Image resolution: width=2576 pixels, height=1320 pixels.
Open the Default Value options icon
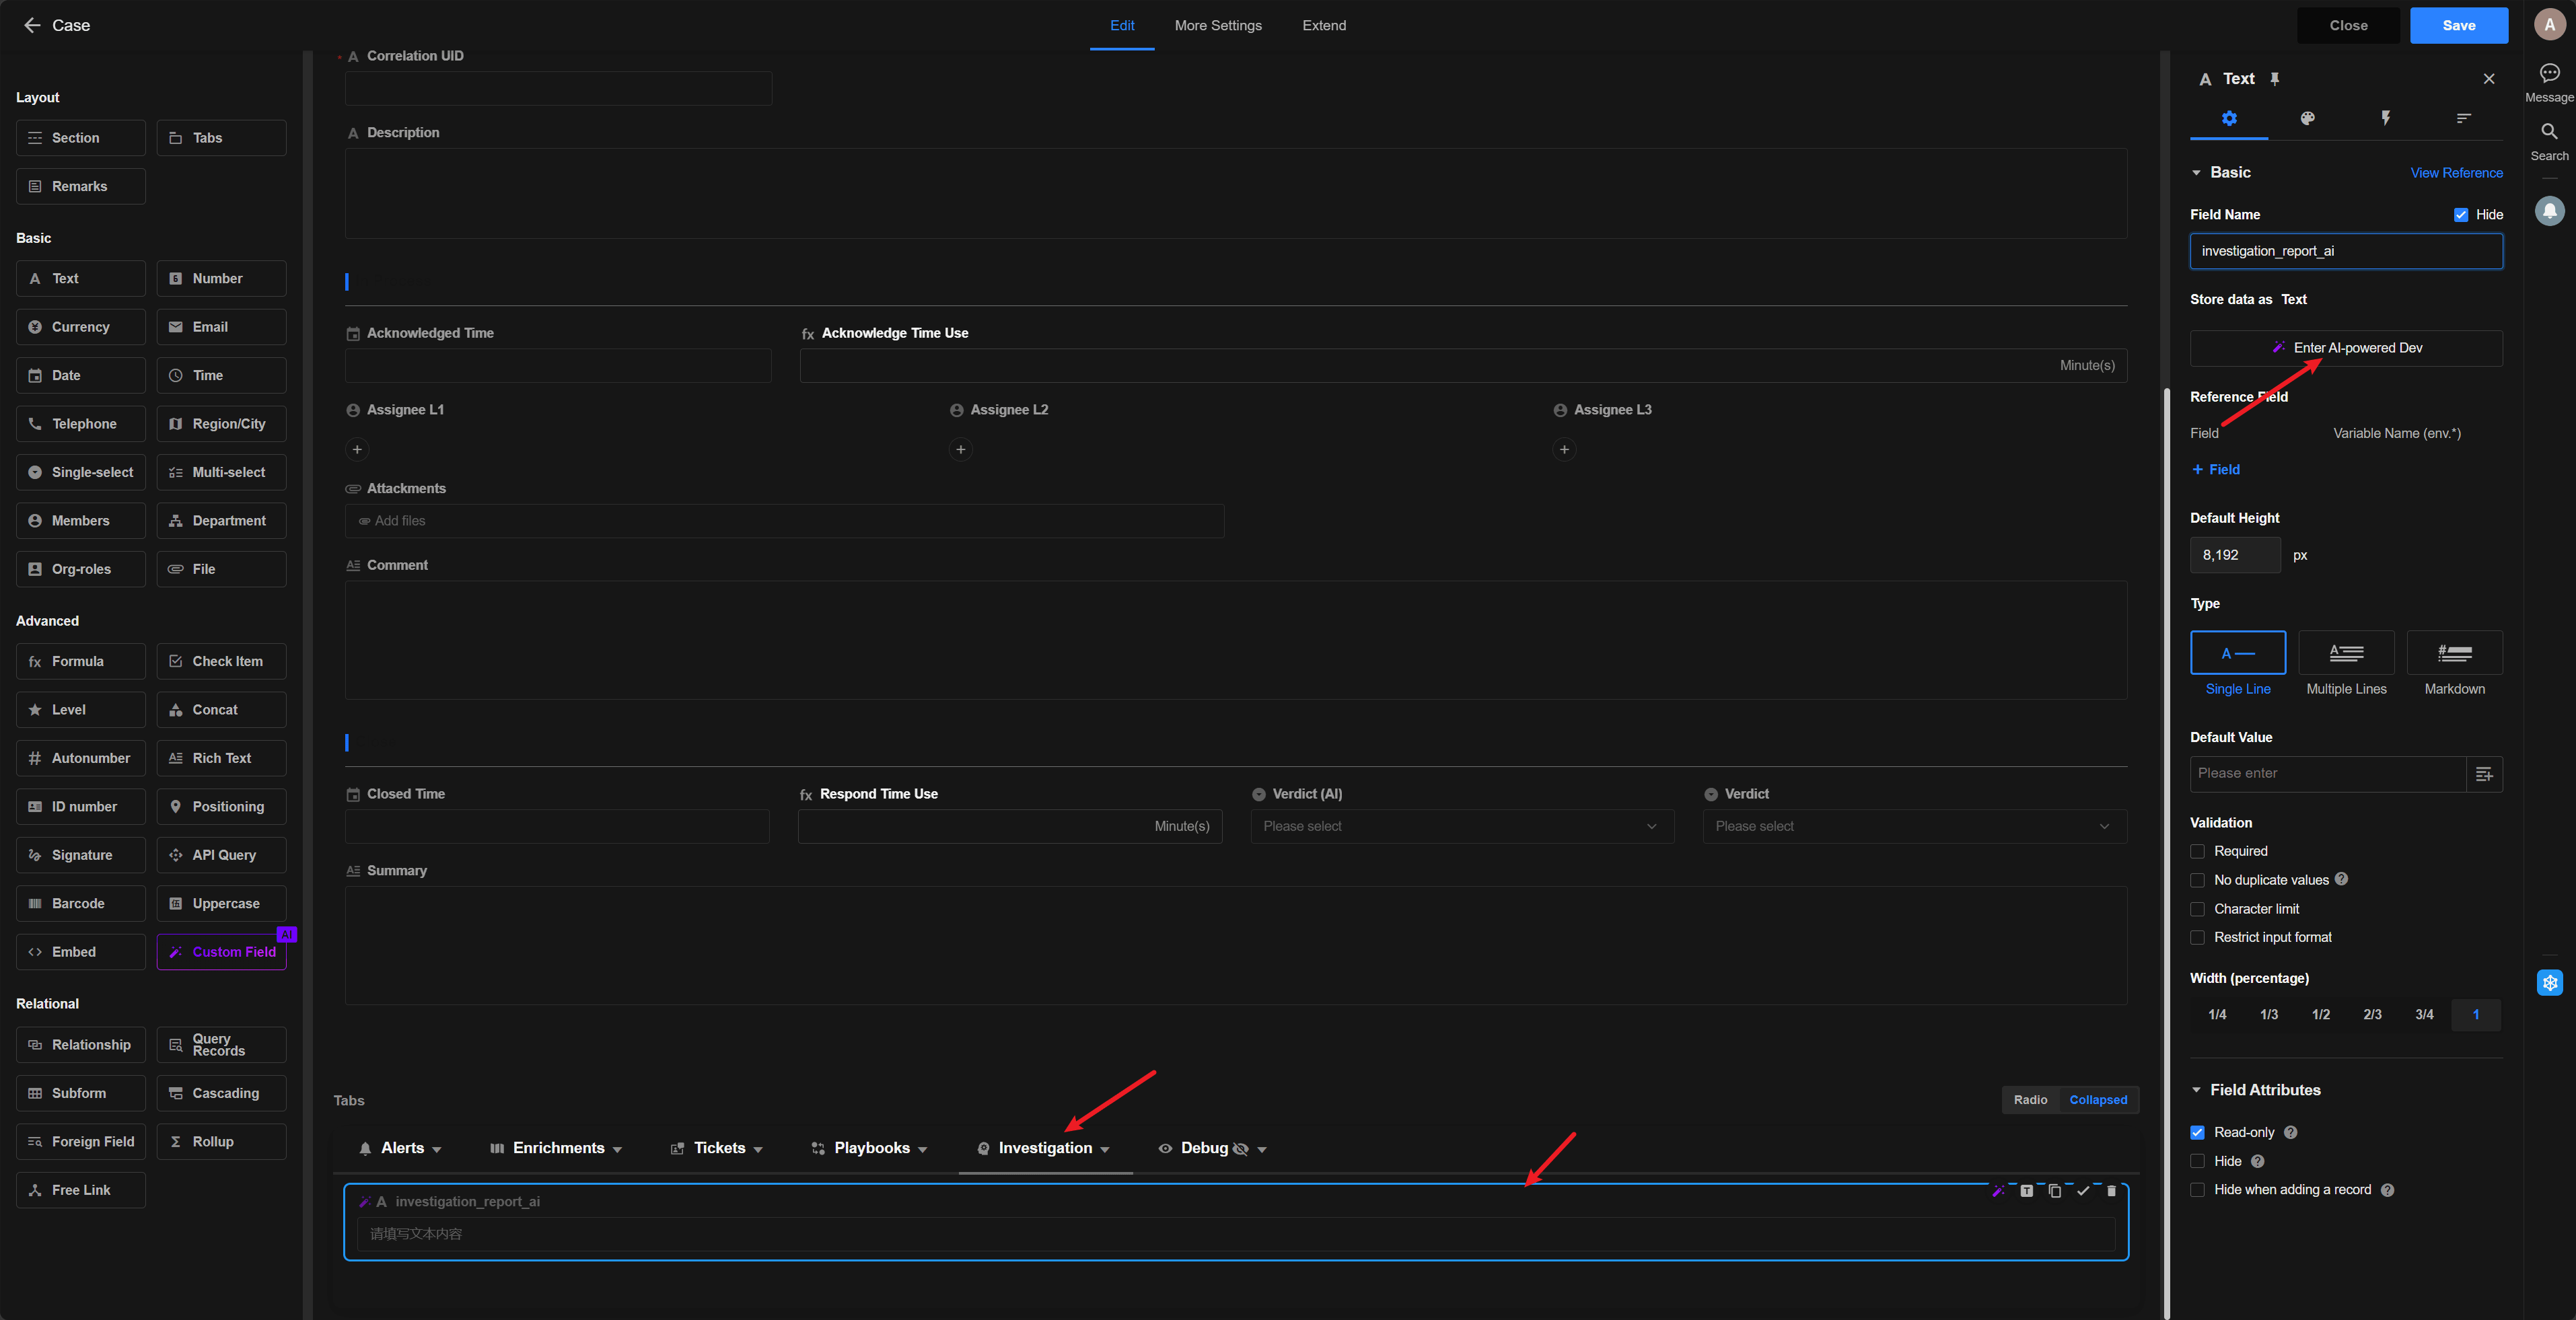(x=2484, y=774)
